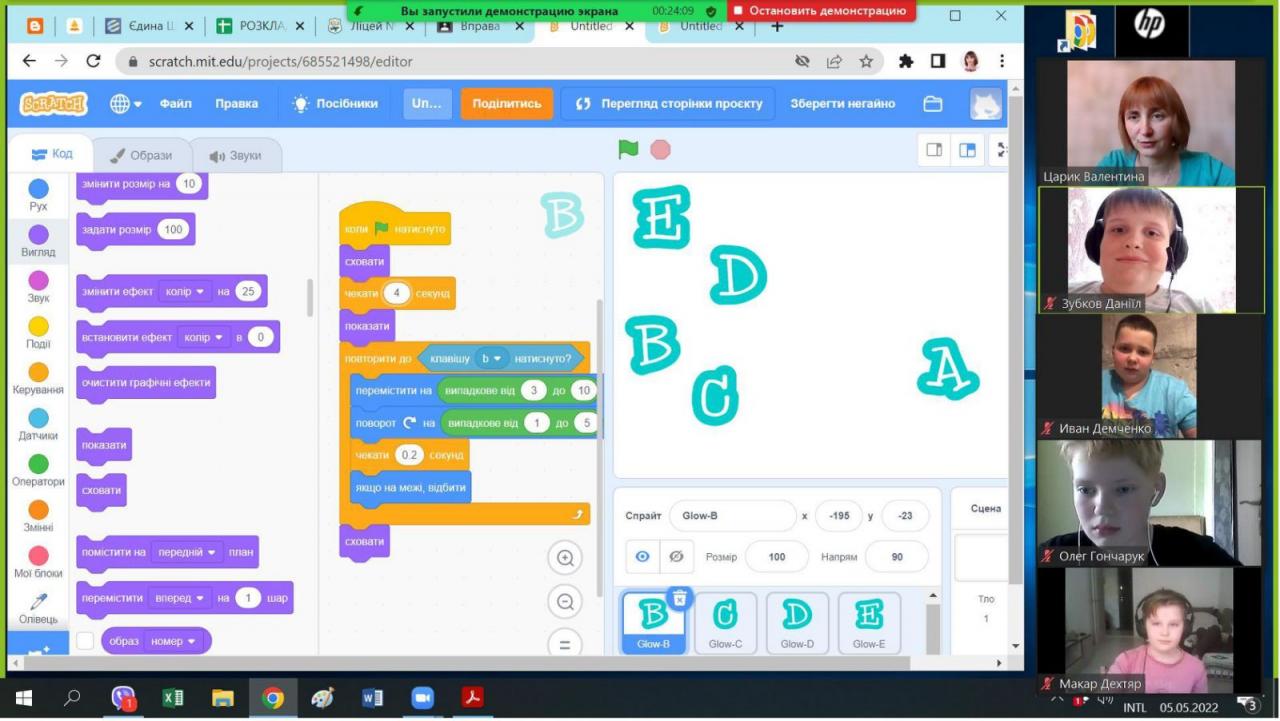Screen dimensions: 1280x721
Task: Show sprite using the eye icon
Action: click(x=643, y=557)
